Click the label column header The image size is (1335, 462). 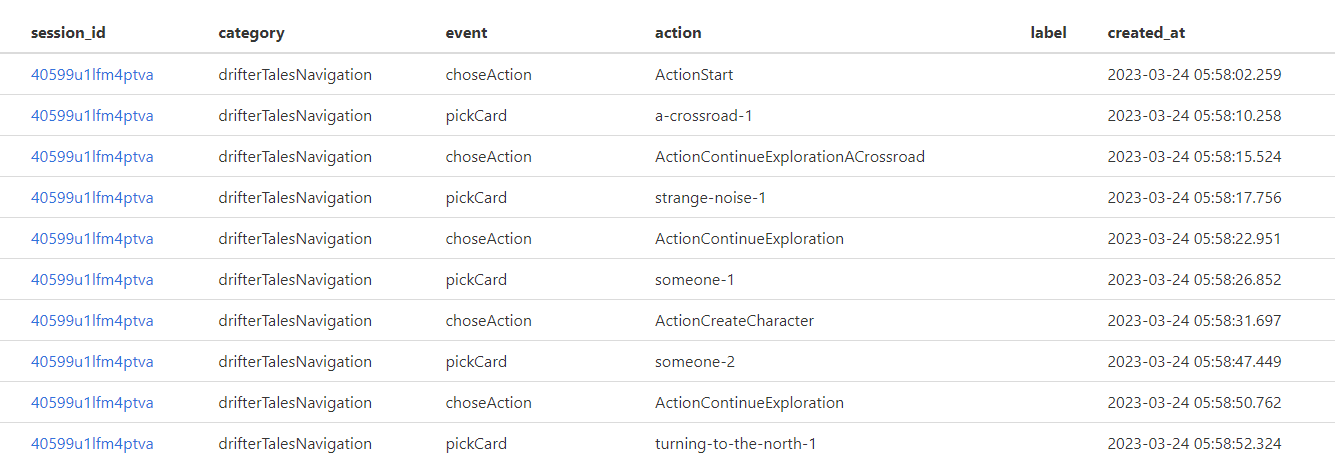[x=1049, y=32]
